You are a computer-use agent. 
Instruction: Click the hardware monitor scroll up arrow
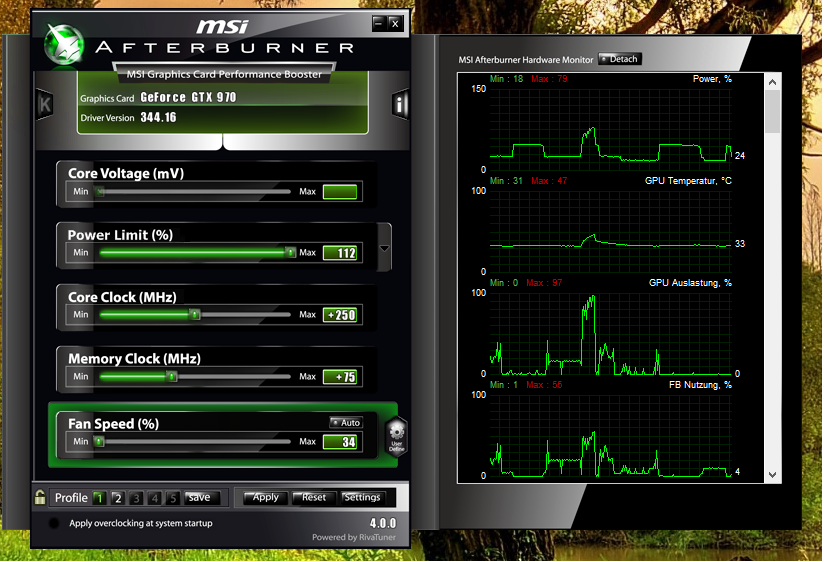pyautogui.click(x=772, y=82)
